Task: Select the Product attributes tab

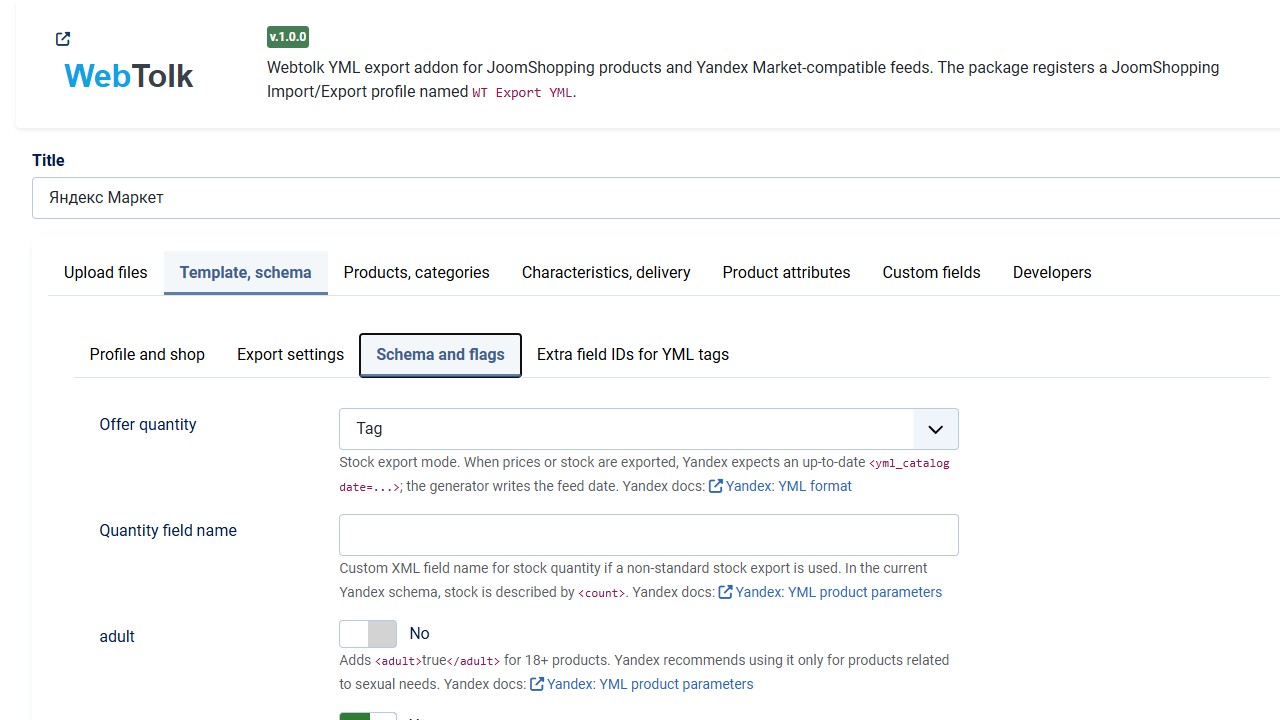Action: (787, 272)
